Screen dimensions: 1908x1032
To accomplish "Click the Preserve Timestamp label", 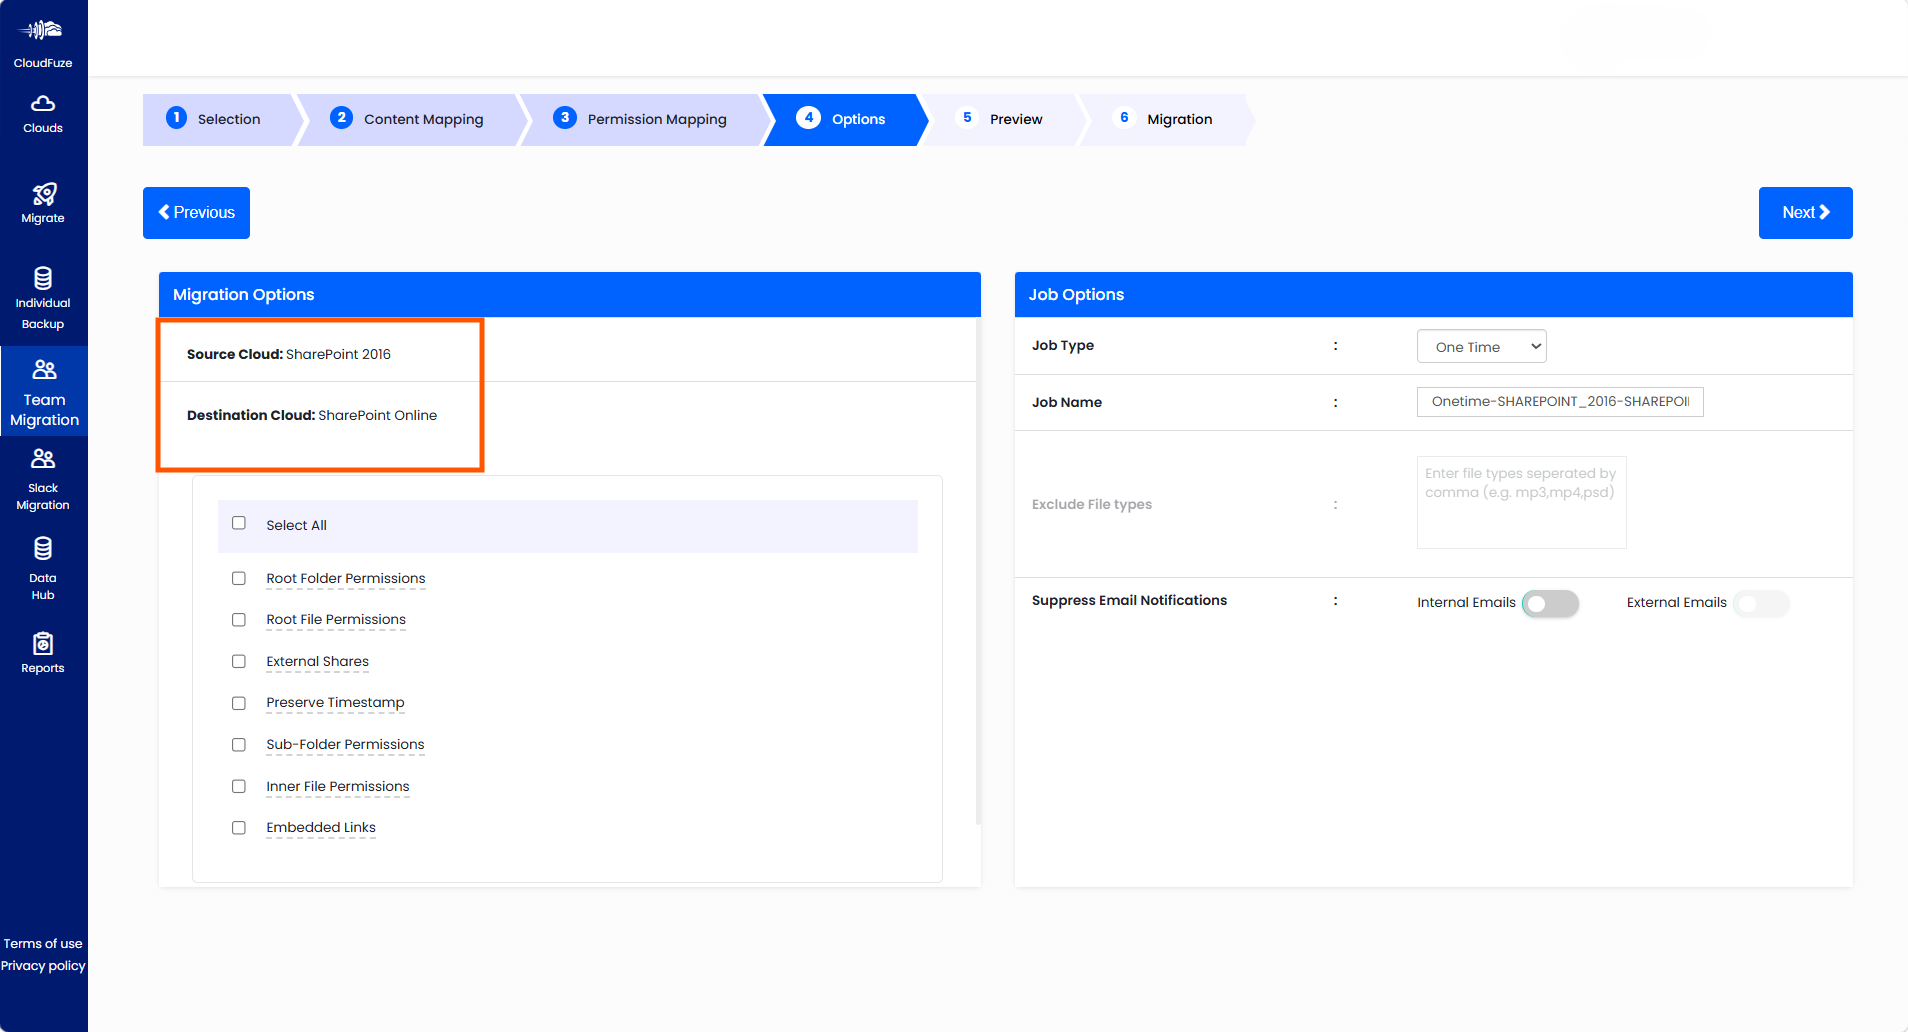I will [x=335, y=703].
